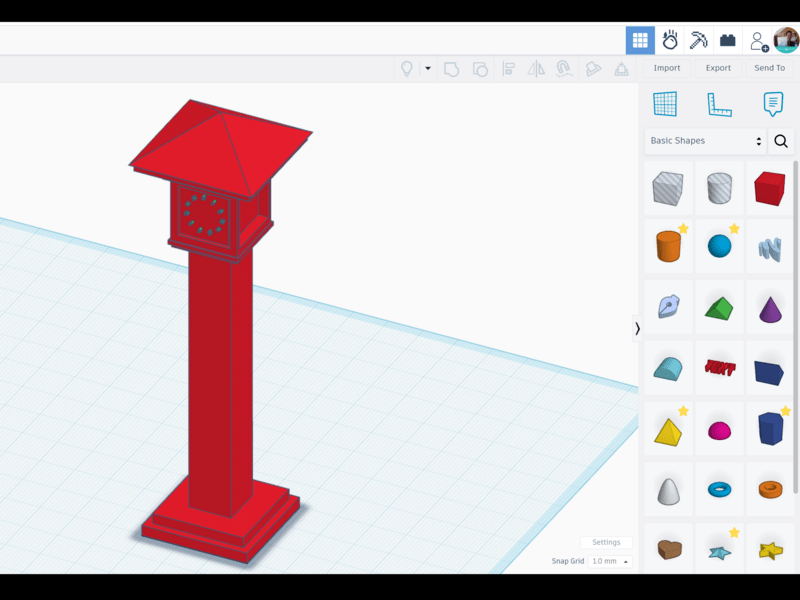Pick the light blue Star shape

[x=719, y=552]
